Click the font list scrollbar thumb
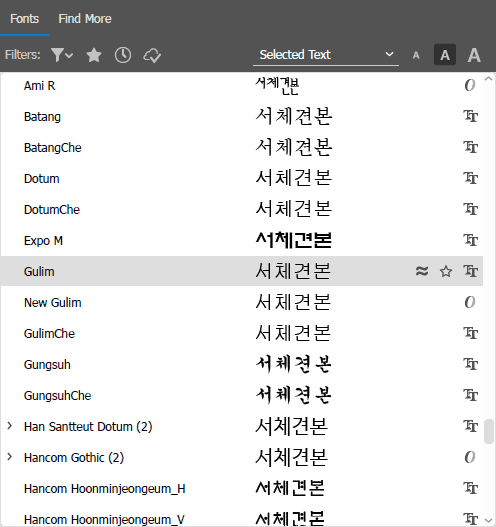 point(489,432)
